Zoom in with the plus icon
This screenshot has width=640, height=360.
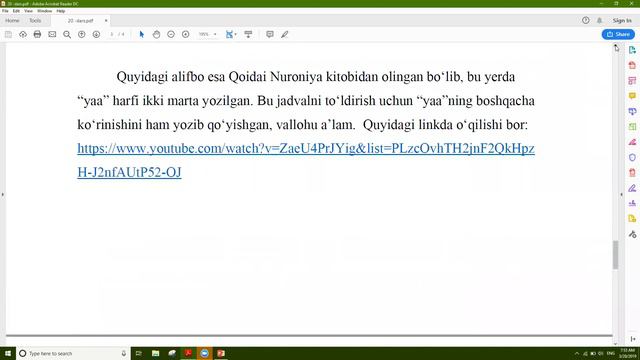186,34
